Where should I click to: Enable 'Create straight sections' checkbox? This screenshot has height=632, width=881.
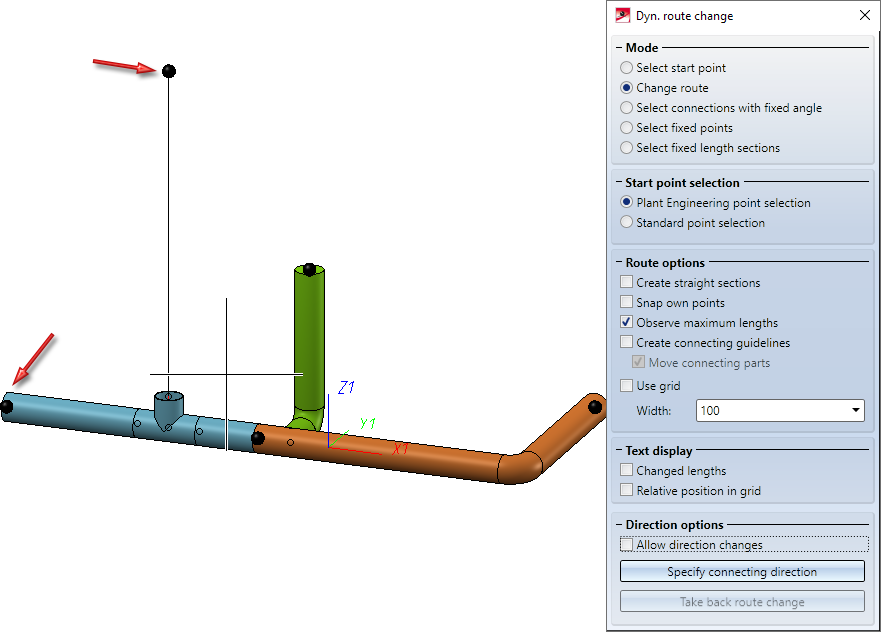click(626, 282)
